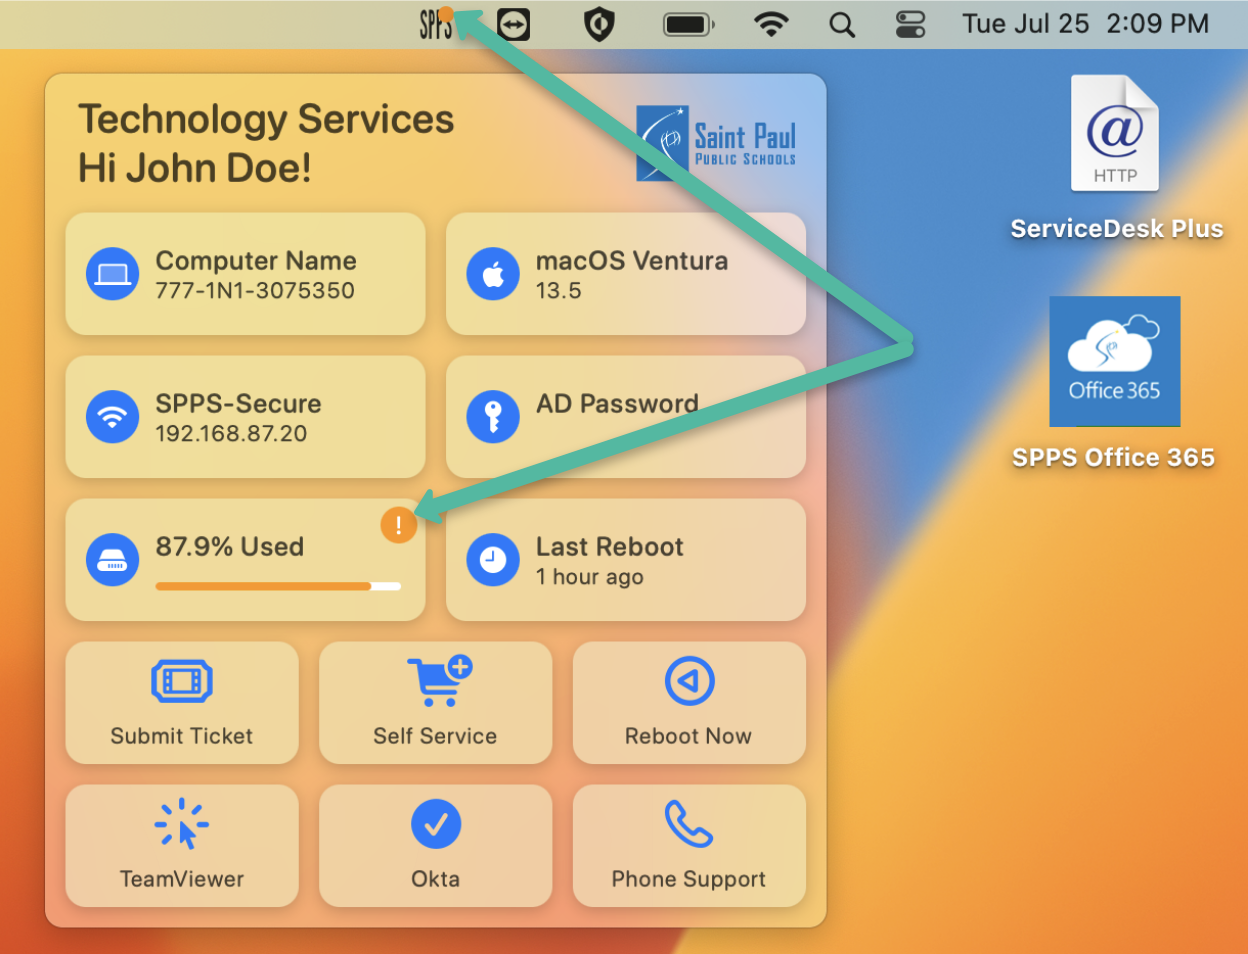Image resolution: width=1248 pixels, height=954 pixels.
Task: Launch TeamViewer support button
Action: click(182, 846)
